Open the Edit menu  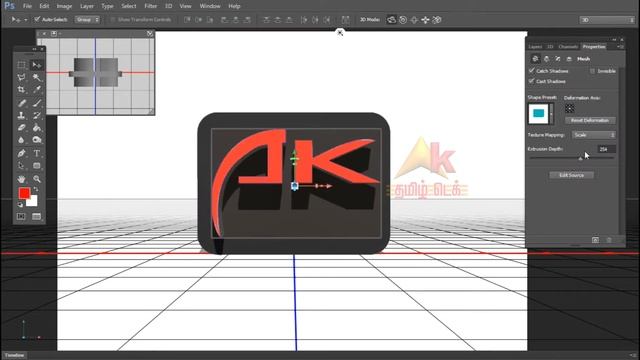[x=44, y=6]
